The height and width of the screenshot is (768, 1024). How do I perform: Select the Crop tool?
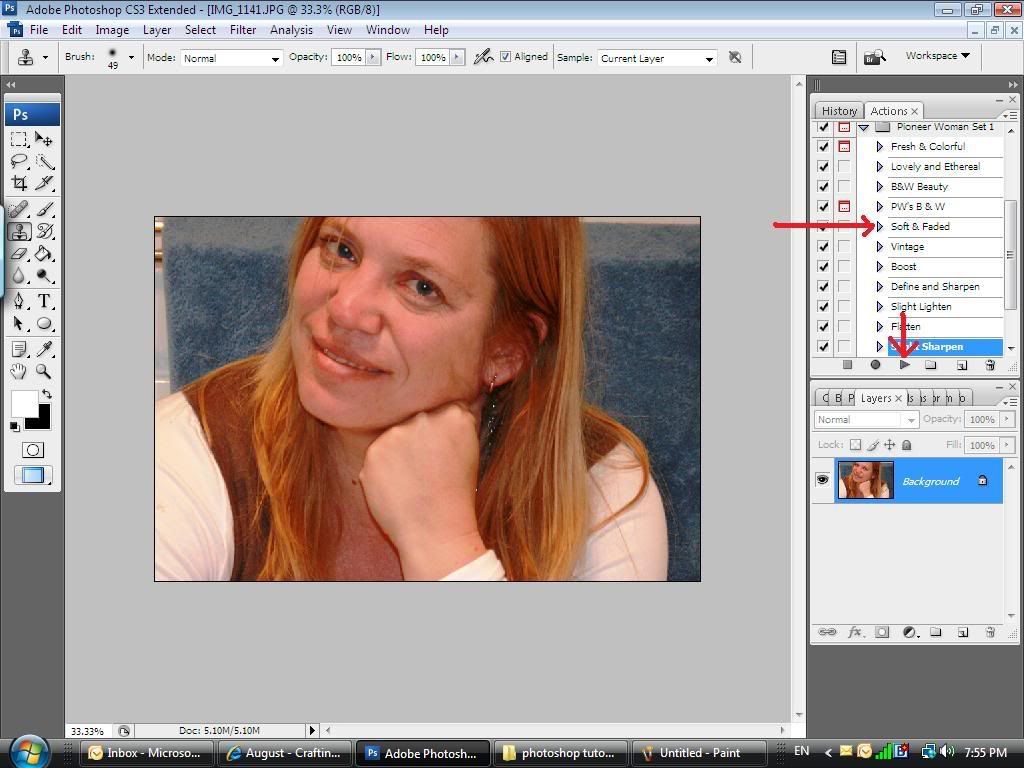[19, 184]
